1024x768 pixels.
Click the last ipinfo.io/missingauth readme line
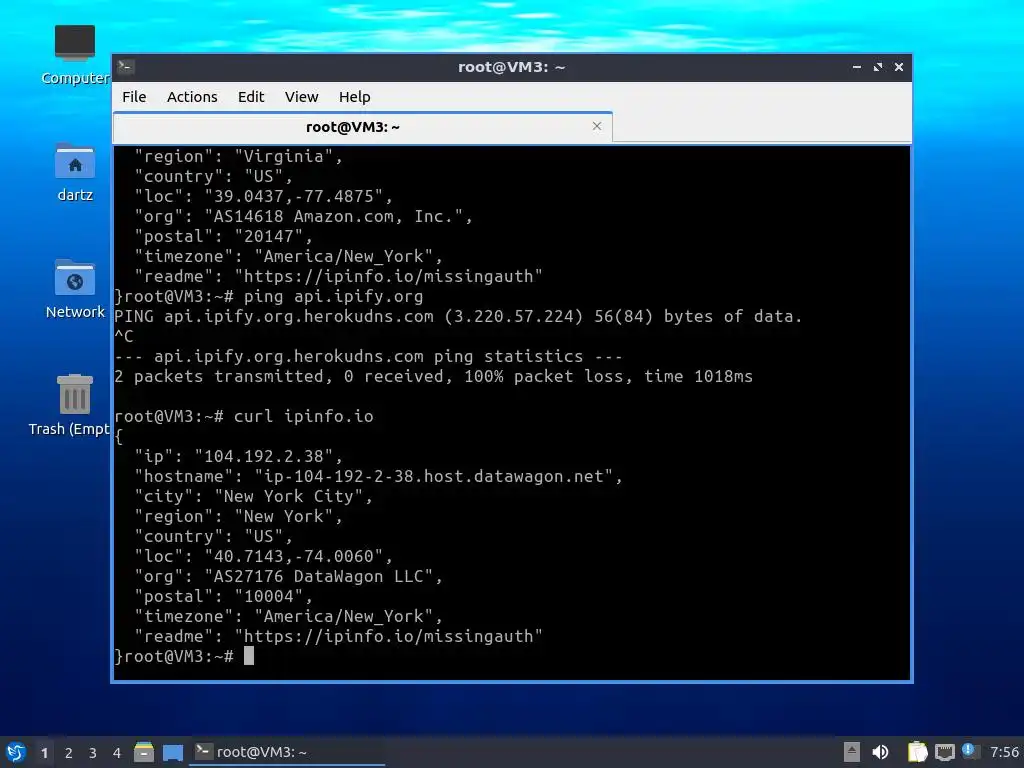click(338, 636)
